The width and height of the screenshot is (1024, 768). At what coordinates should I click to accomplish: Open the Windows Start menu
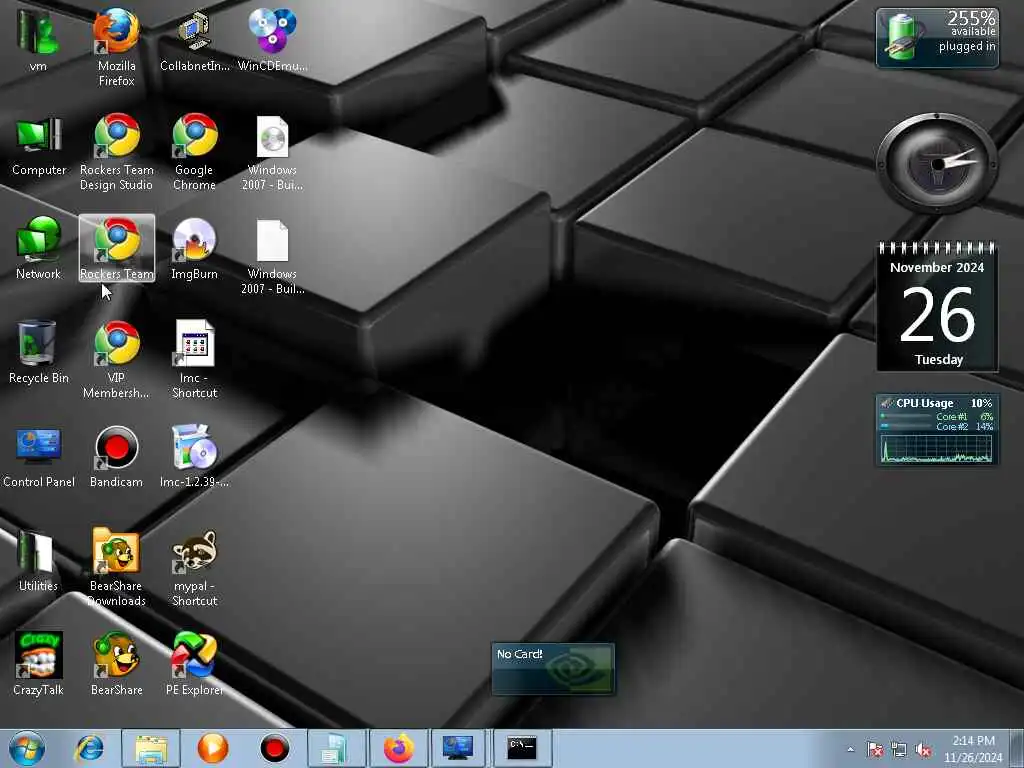coord(27,748)
